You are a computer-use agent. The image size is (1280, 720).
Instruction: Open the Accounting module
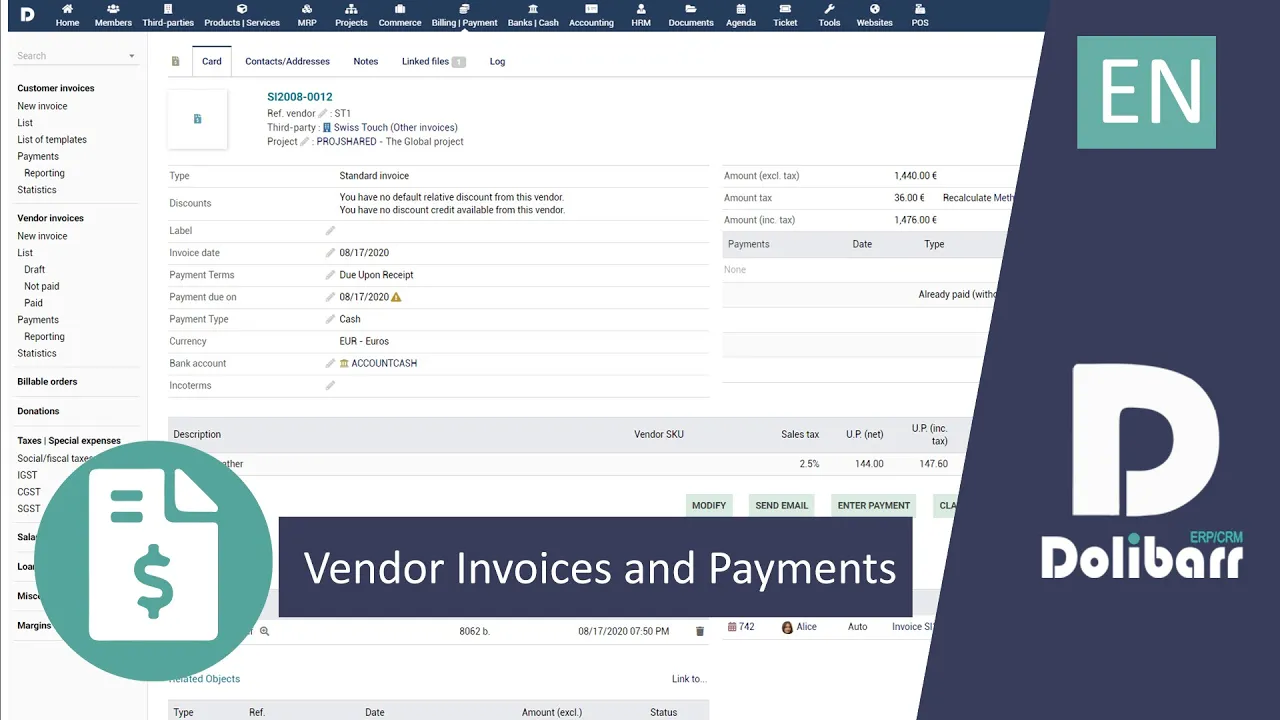click(591, 15)
